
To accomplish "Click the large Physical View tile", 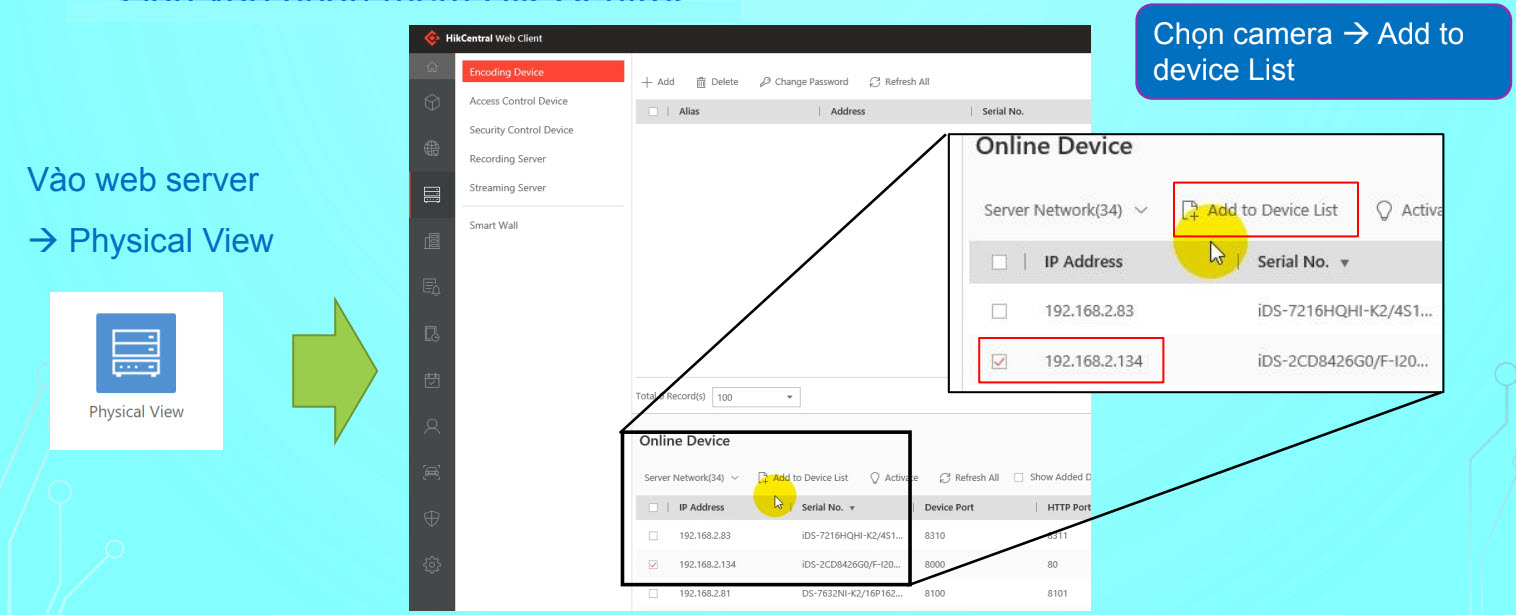I will pos(136,369).
